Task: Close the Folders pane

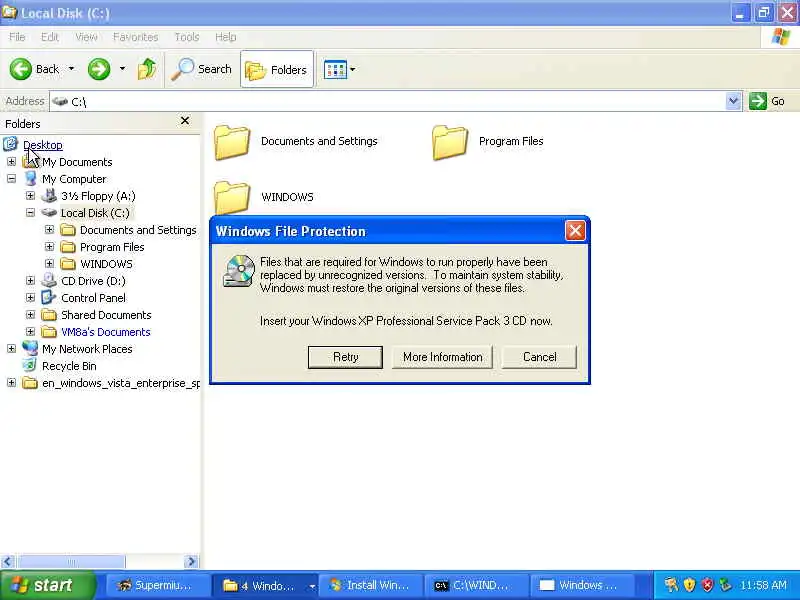Action: click(185, 120)
